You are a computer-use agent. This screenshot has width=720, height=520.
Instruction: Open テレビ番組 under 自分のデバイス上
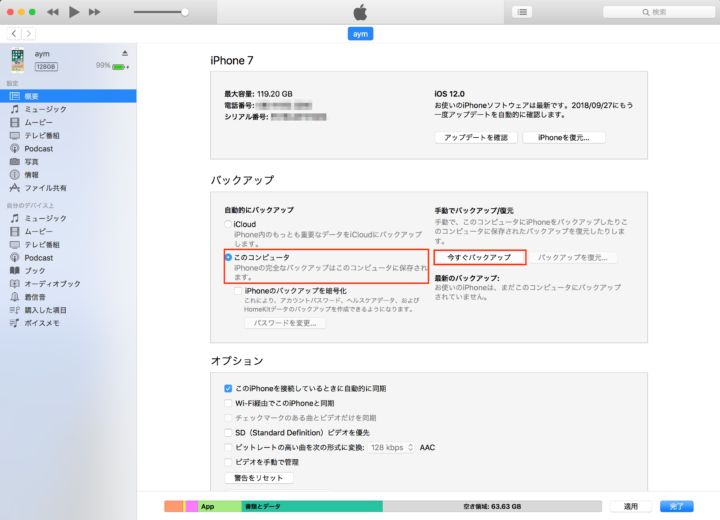pyautogui.click(x=68, y=244)
